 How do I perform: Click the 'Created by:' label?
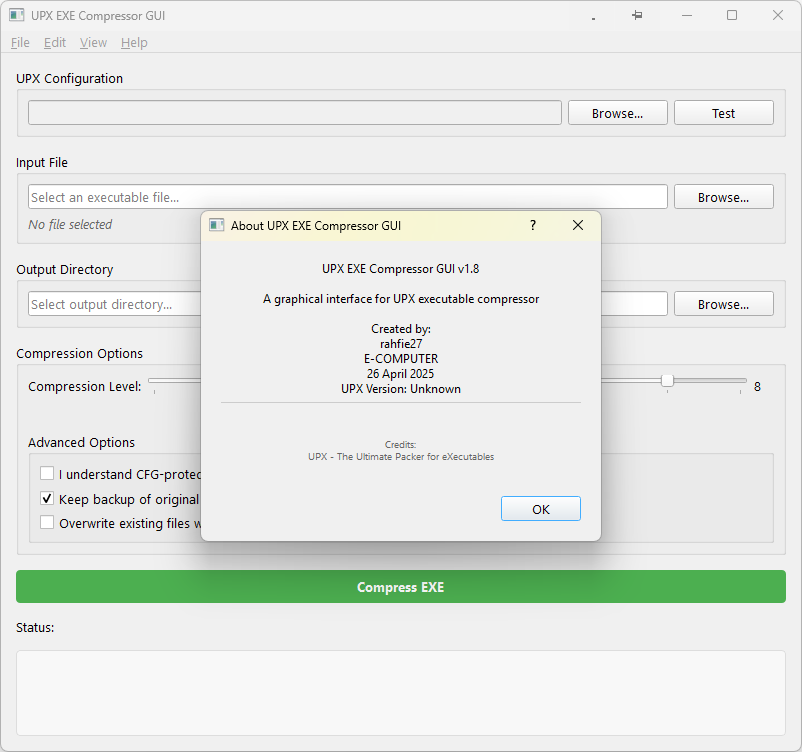(400, 328)
